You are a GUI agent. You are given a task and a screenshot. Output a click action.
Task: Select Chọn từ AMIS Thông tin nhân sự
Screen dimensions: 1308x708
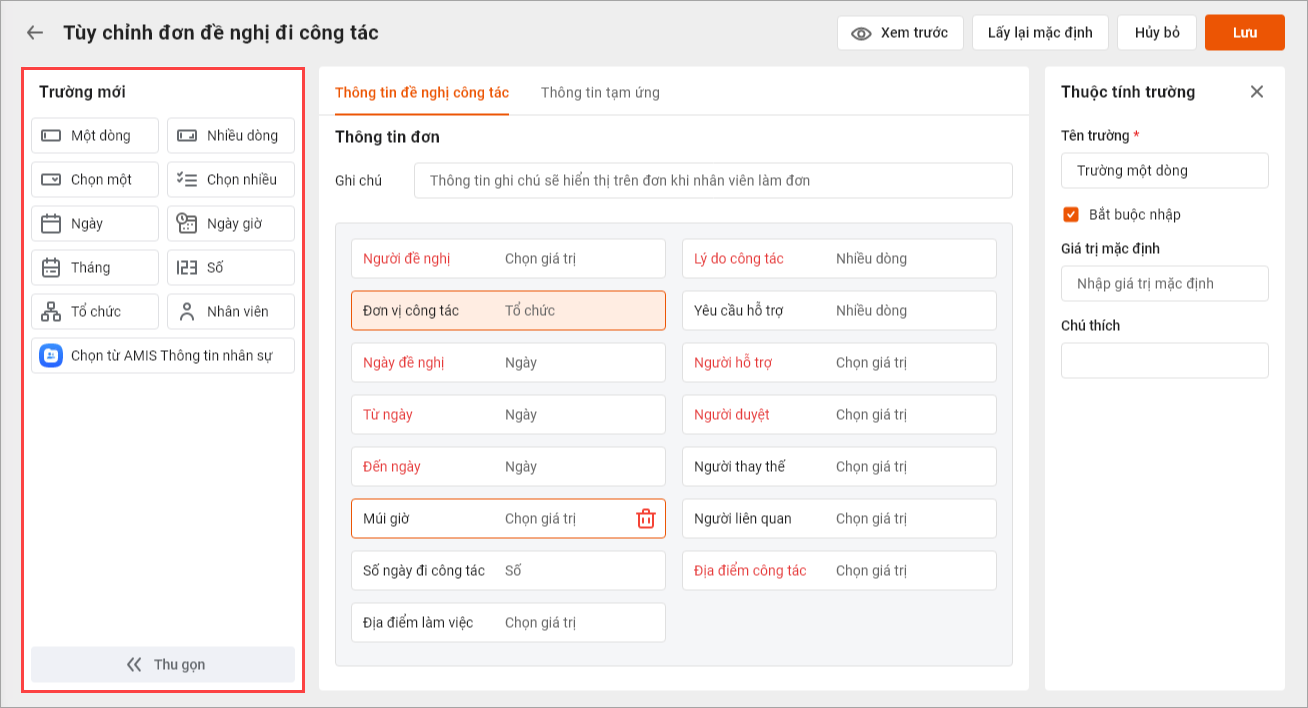[x=163, y=356]
